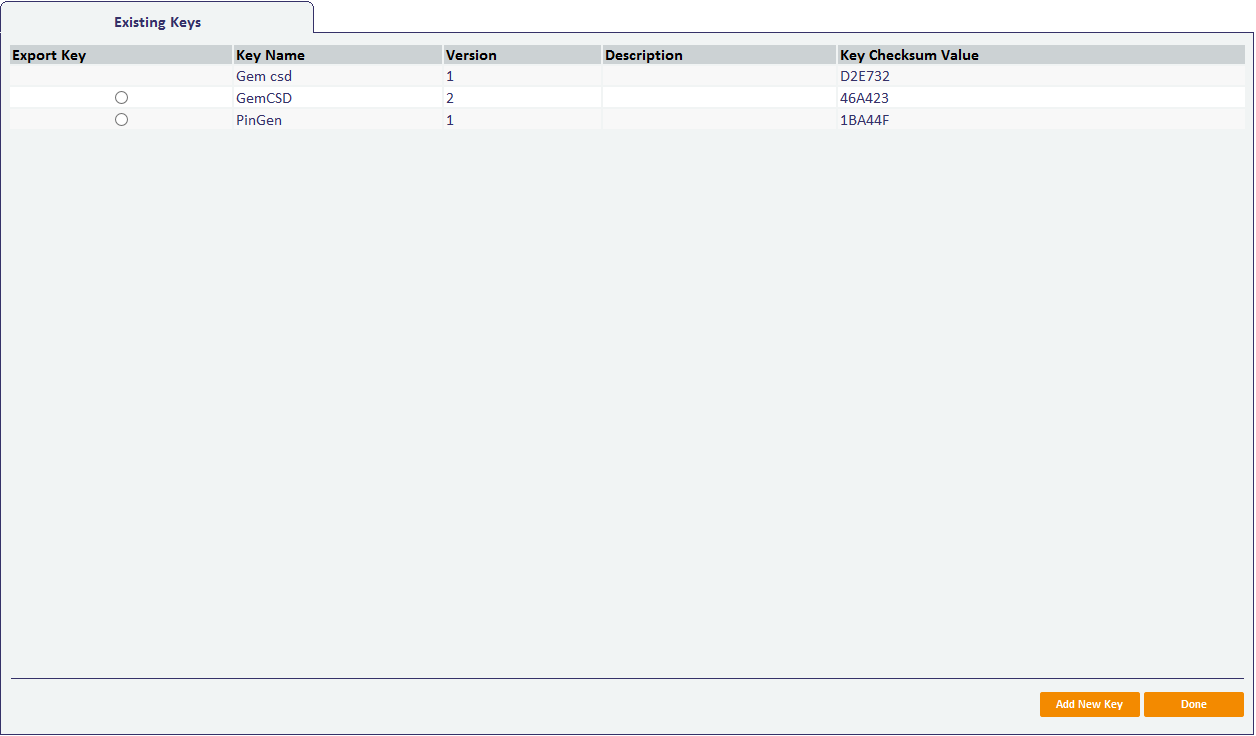Open the GemCSD key name
This screenshot has height=736, width=1256.
click(264, 99)
